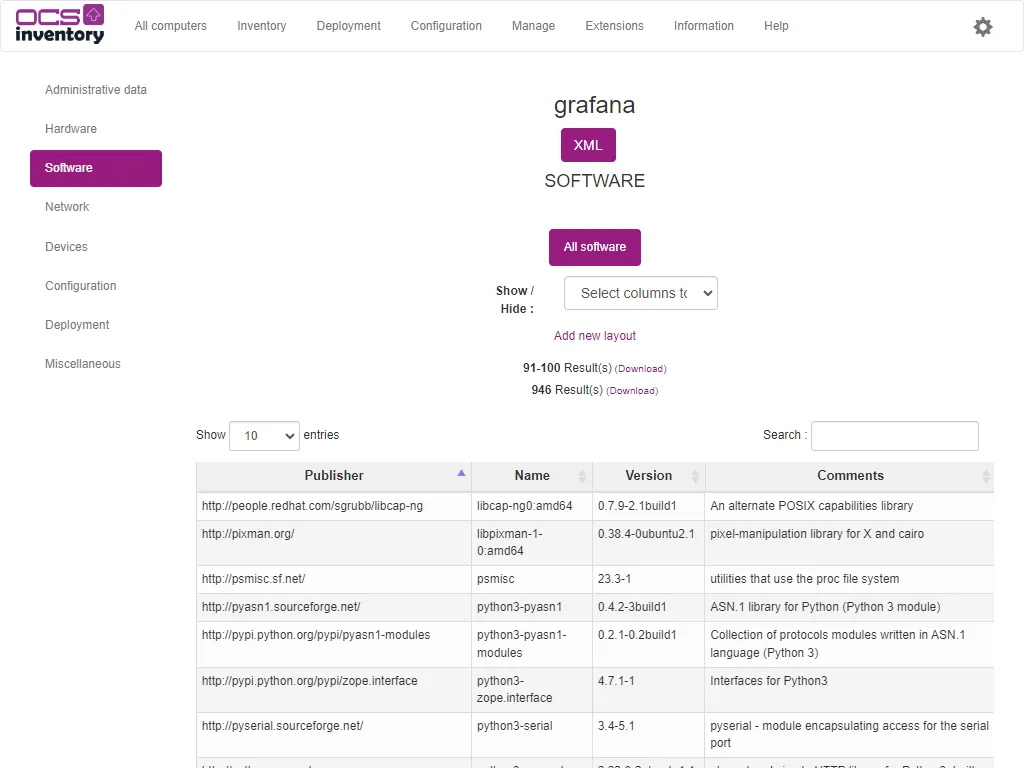The height and width of the screenshot is (768, 1024).
Task: Click version 4.7.1-1 cell
Action: [x=648, y=690]
